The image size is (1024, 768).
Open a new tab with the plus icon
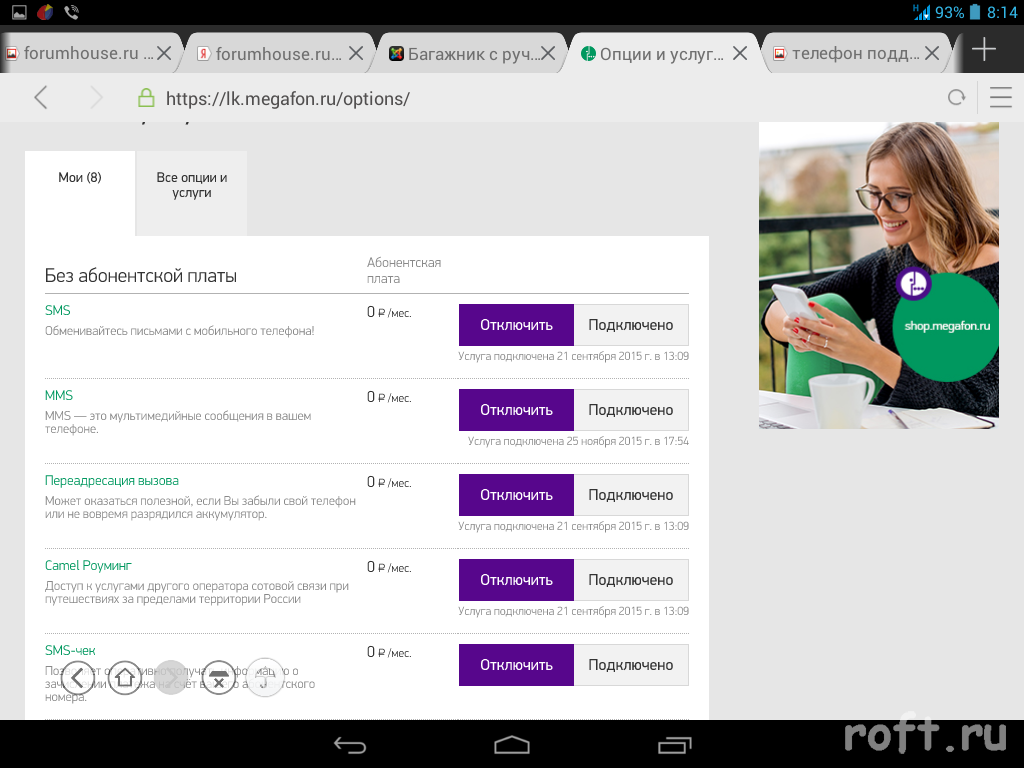pyautogui.click(x=984, y=51)
